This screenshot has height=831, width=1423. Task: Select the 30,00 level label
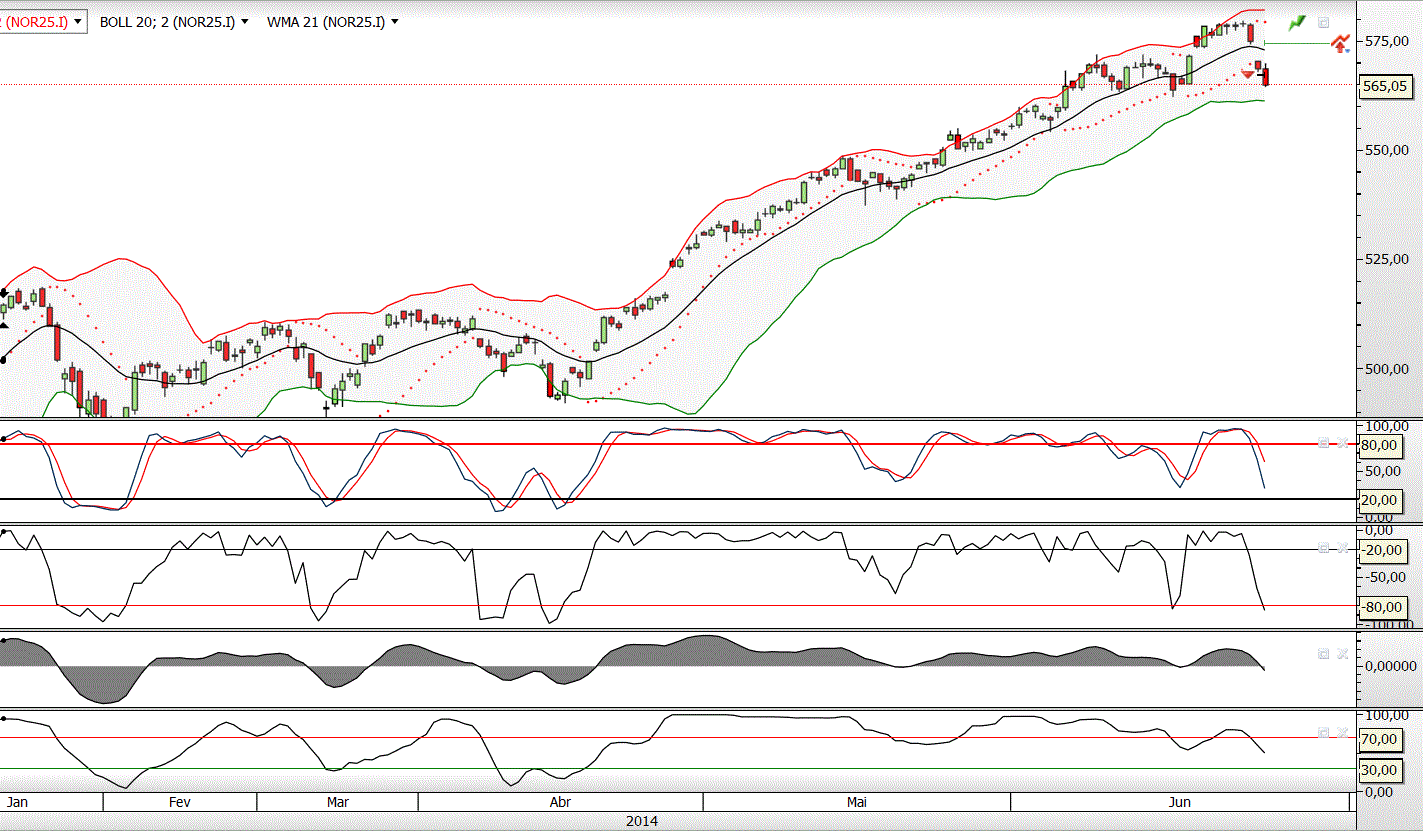1383,770
